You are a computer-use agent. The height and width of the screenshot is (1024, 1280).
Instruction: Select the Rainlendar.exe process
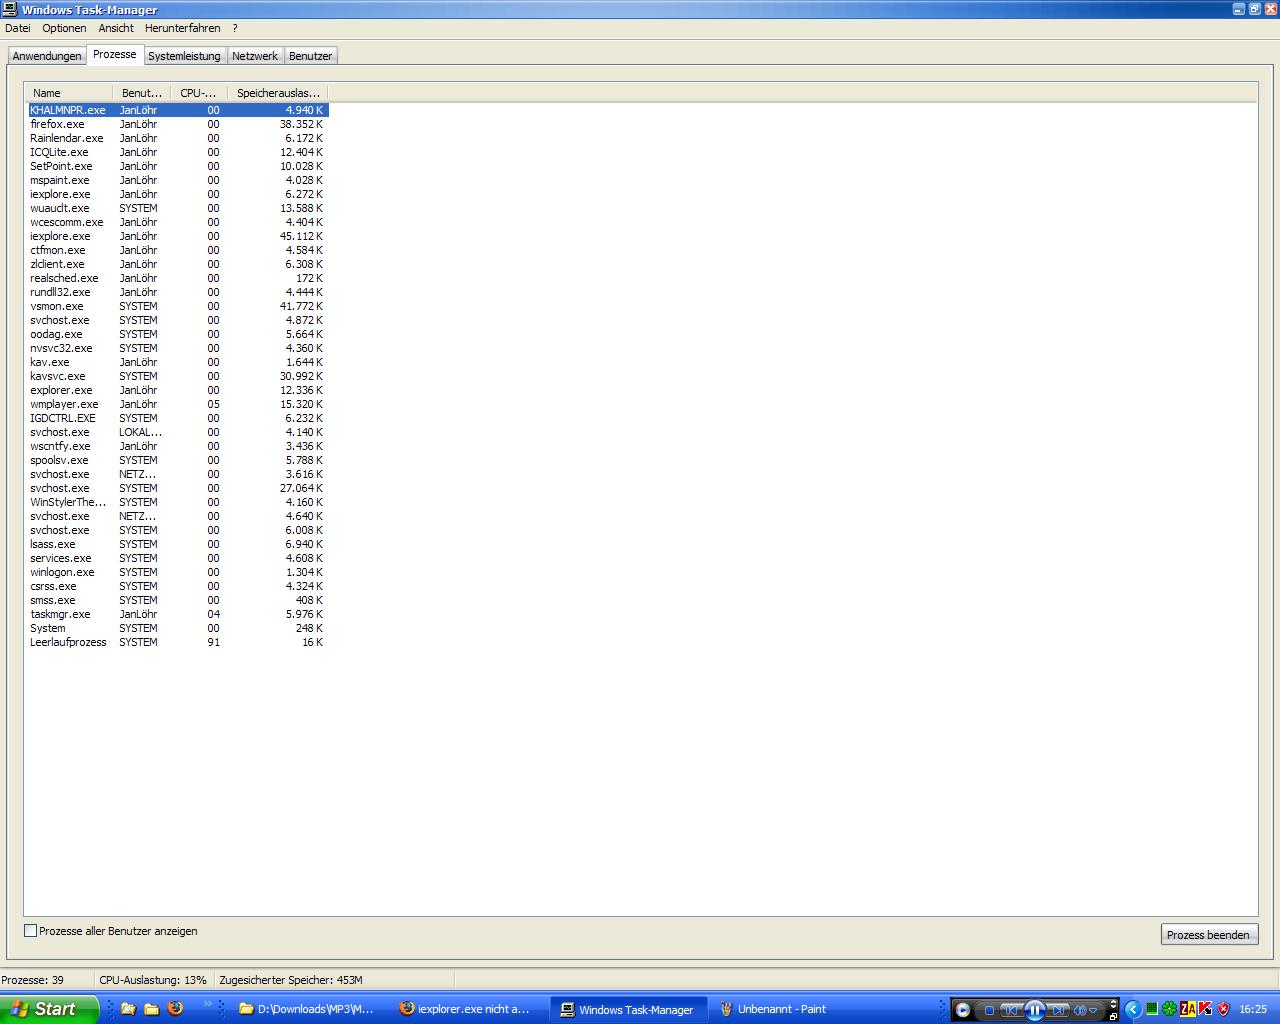point(178,138)
